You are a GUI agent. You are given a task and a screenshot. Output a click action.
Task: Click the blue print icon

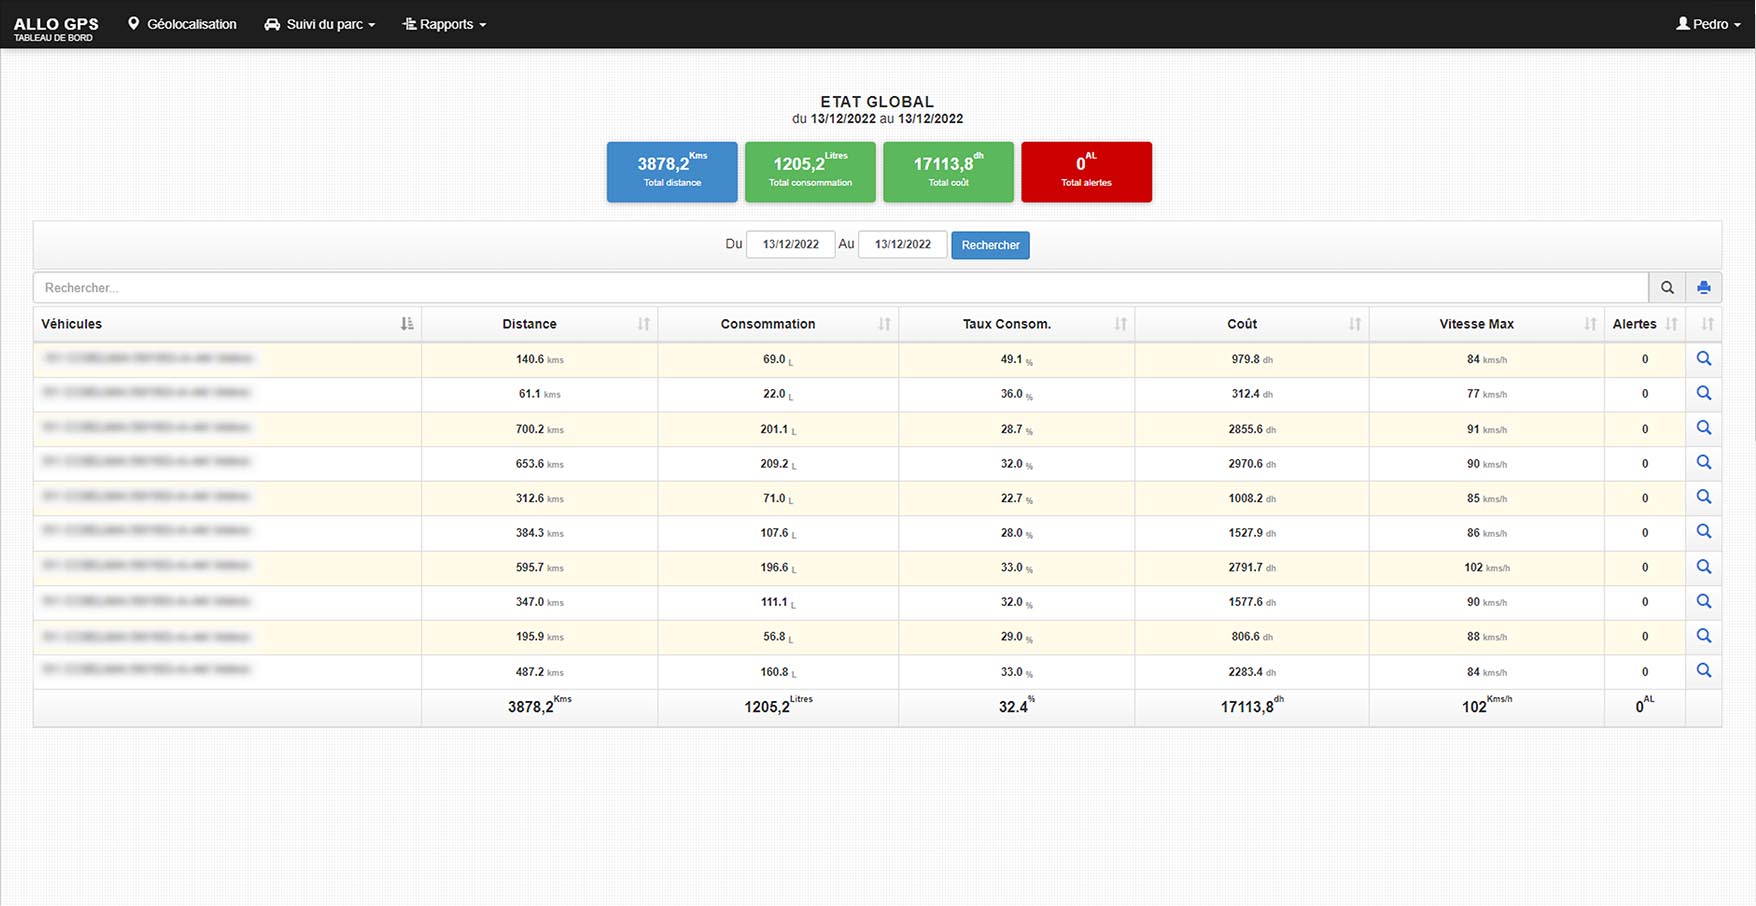[x=1704, y=288]
